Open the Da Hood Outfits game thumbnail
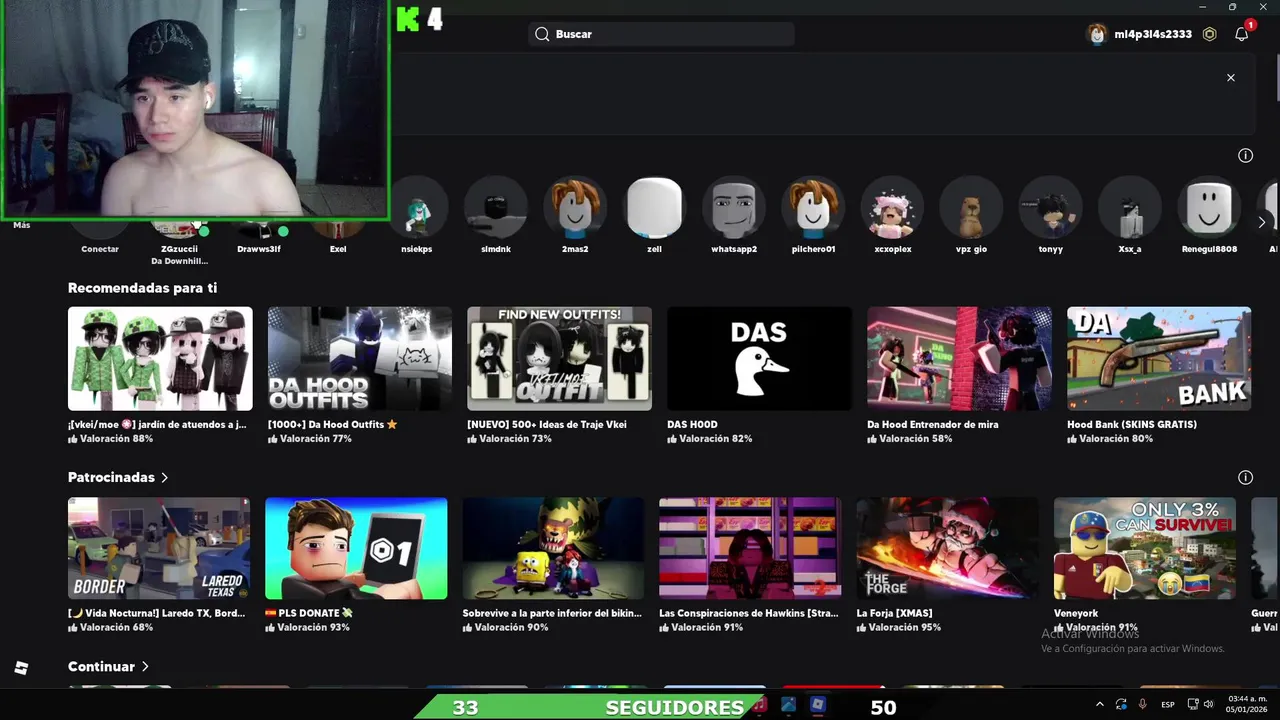 click(360, 359)
